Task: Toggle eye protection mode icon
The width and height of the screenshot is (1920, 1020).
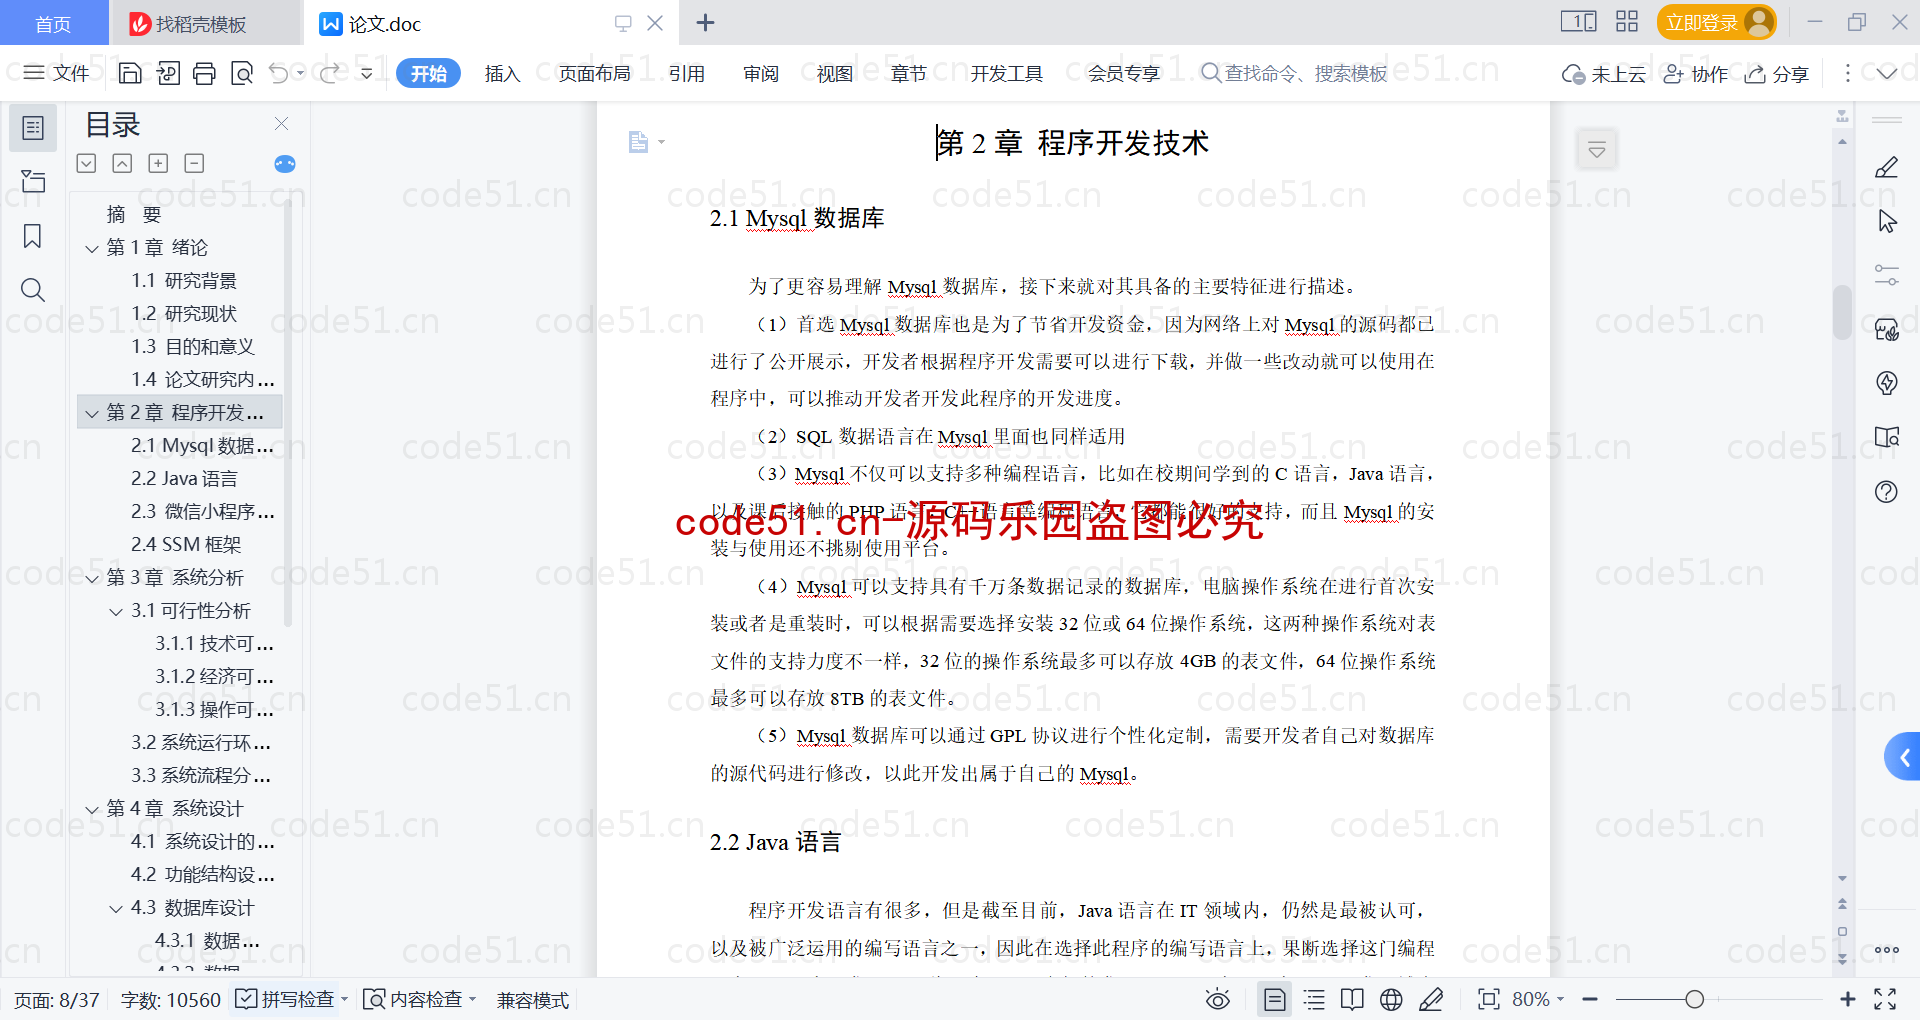Action: 1217,999
